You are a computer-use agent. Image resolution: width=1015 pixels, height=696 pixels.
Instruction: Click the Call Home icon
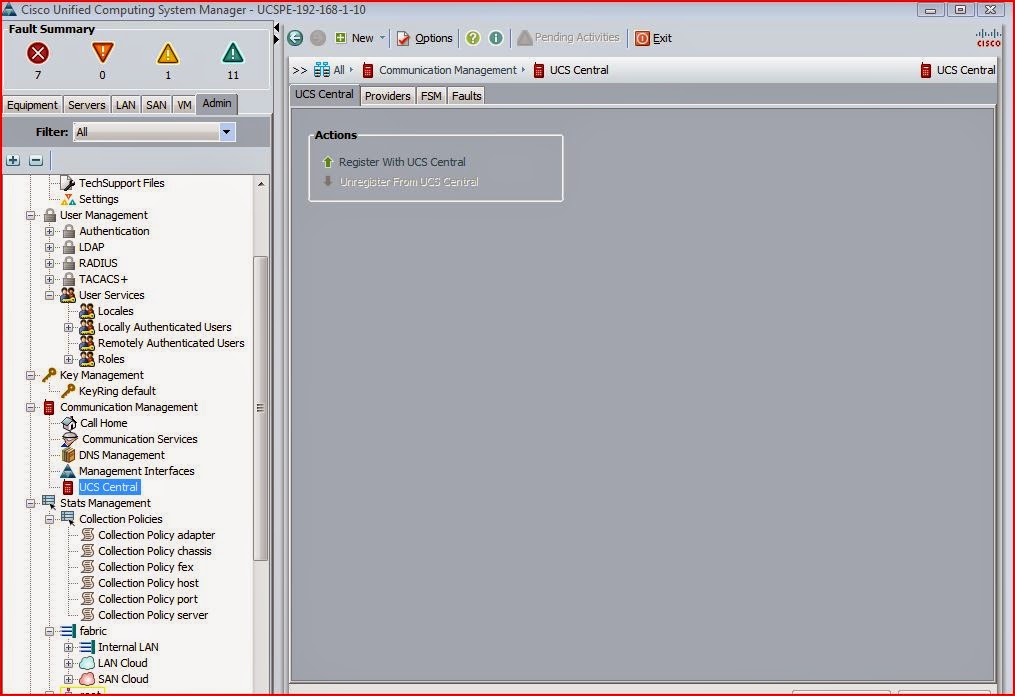(x=69, y=423)
